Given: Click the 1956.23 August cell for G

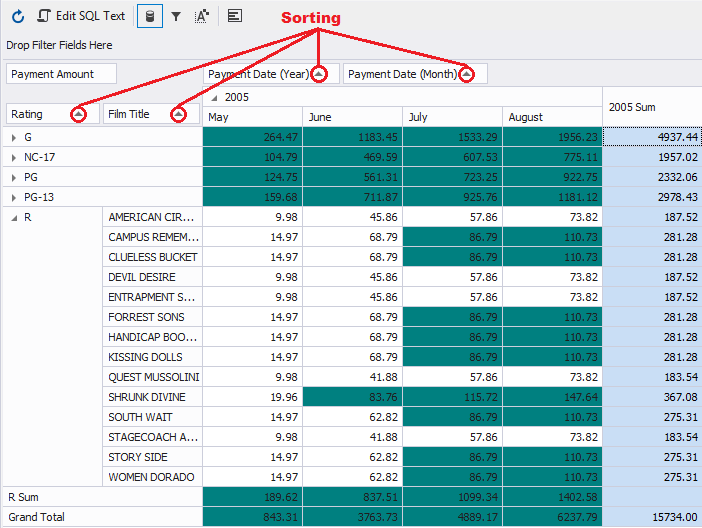Looking at the screenshot, I should 552,137.
